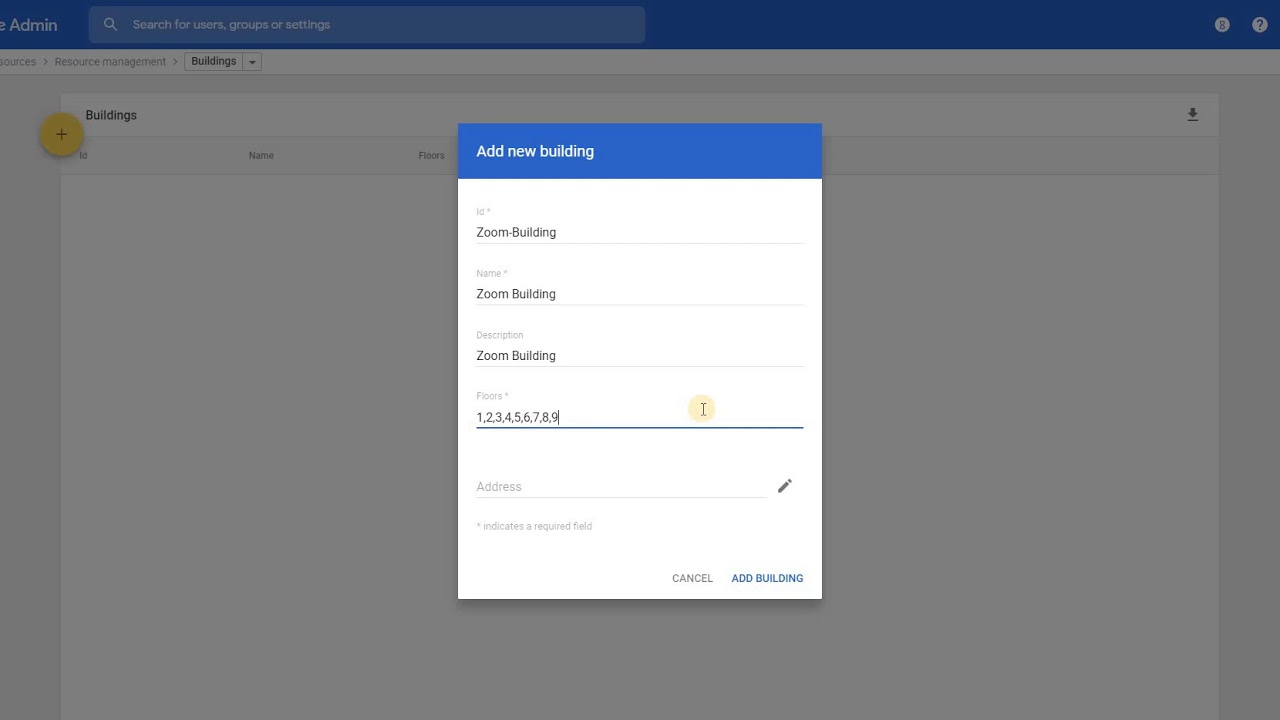
Task: Click the download buildings icon
Action: pos(1192,115)
